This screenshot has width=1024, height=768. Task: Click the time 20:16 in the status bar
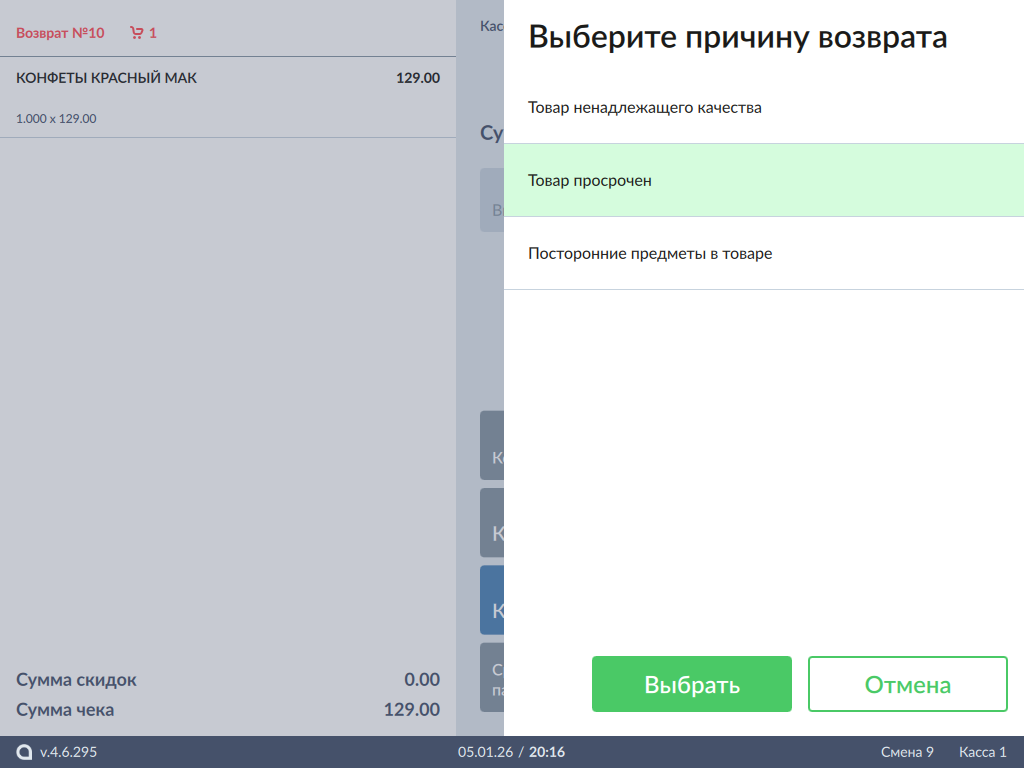point(547,752)
